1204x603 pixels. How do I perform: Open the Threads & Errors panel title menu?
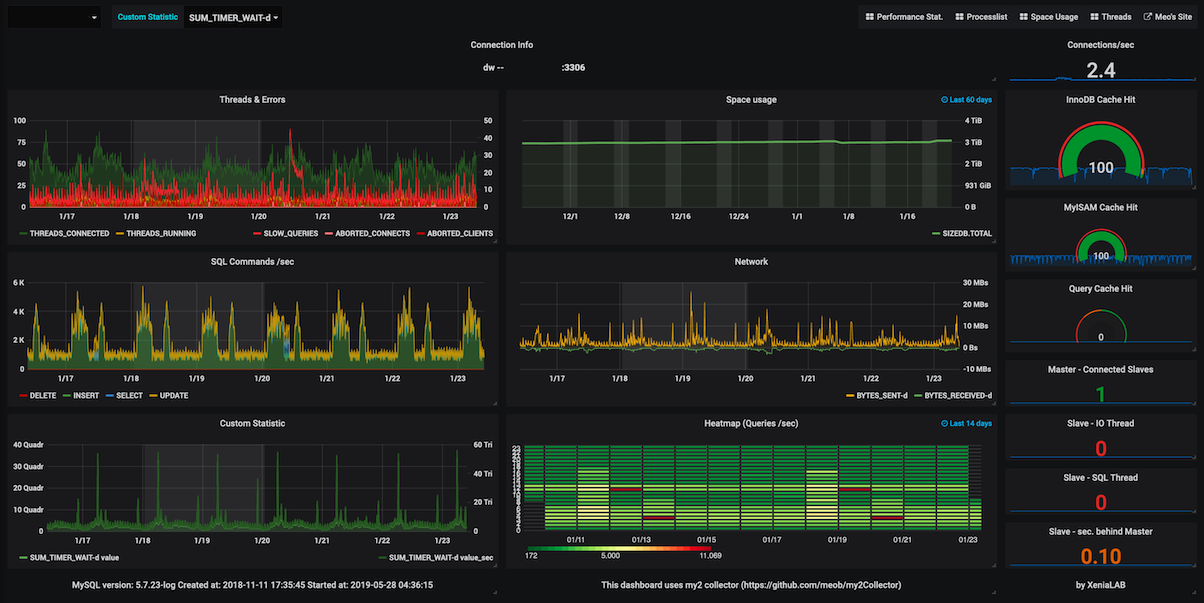coord(252,99)
